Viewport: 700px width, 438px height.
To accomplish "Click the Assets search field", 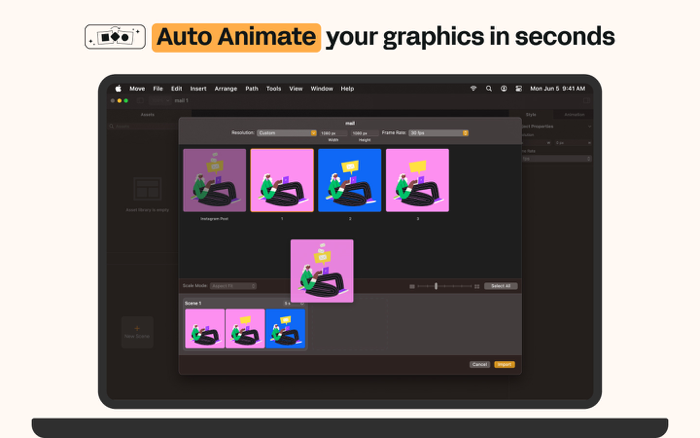I will click(144, 126).
